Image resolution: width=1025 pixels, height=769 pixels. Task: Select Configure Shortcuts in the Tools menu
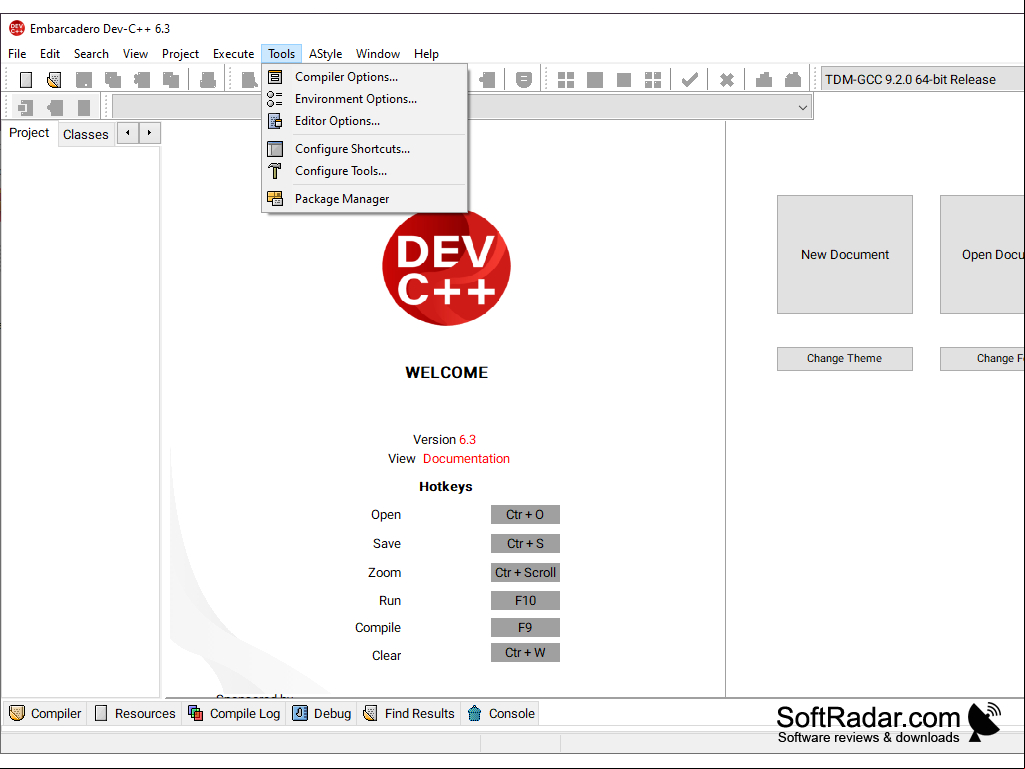pyautogui.click(x=365, y=148)
